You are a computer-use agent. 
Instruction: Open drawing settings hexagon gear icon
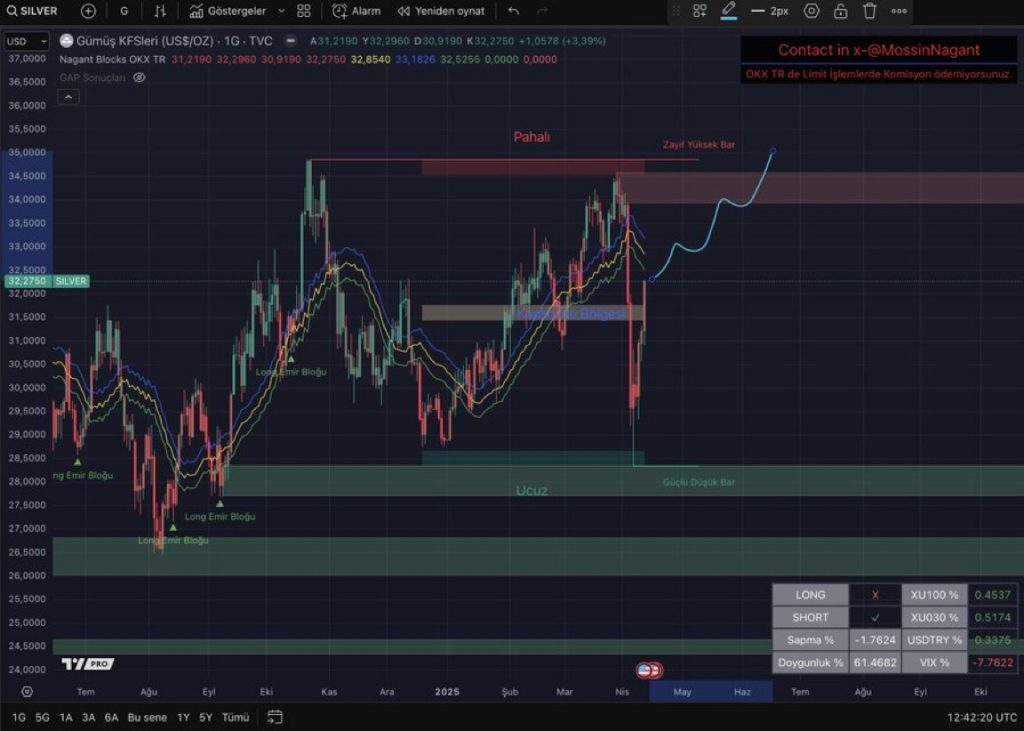[811, 11]
